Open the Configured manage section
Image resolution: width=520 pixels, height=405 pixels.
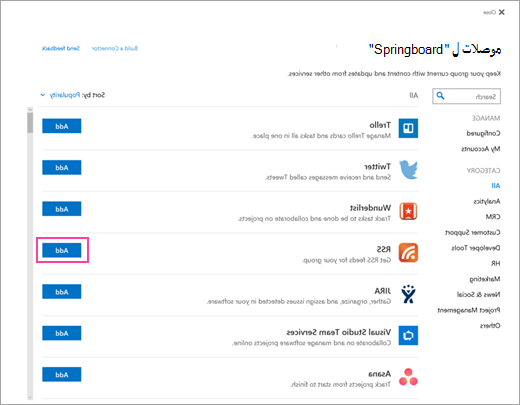point(483,133)
